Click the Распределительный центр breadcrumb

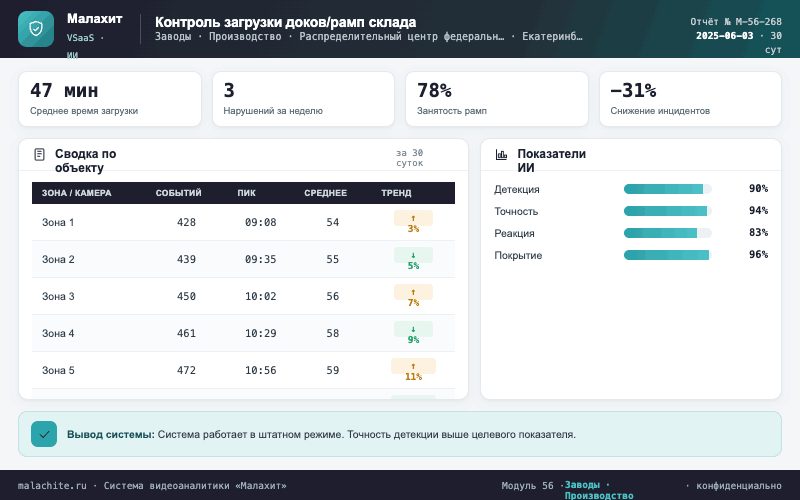point(402,37)
